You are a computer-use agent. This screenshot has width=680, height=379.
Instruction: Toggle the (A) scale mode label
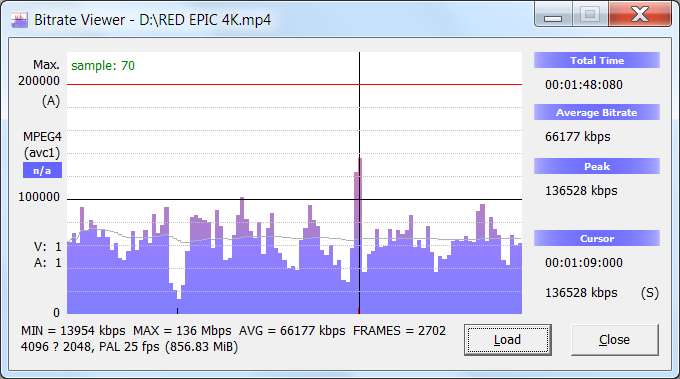pos(51,101)
